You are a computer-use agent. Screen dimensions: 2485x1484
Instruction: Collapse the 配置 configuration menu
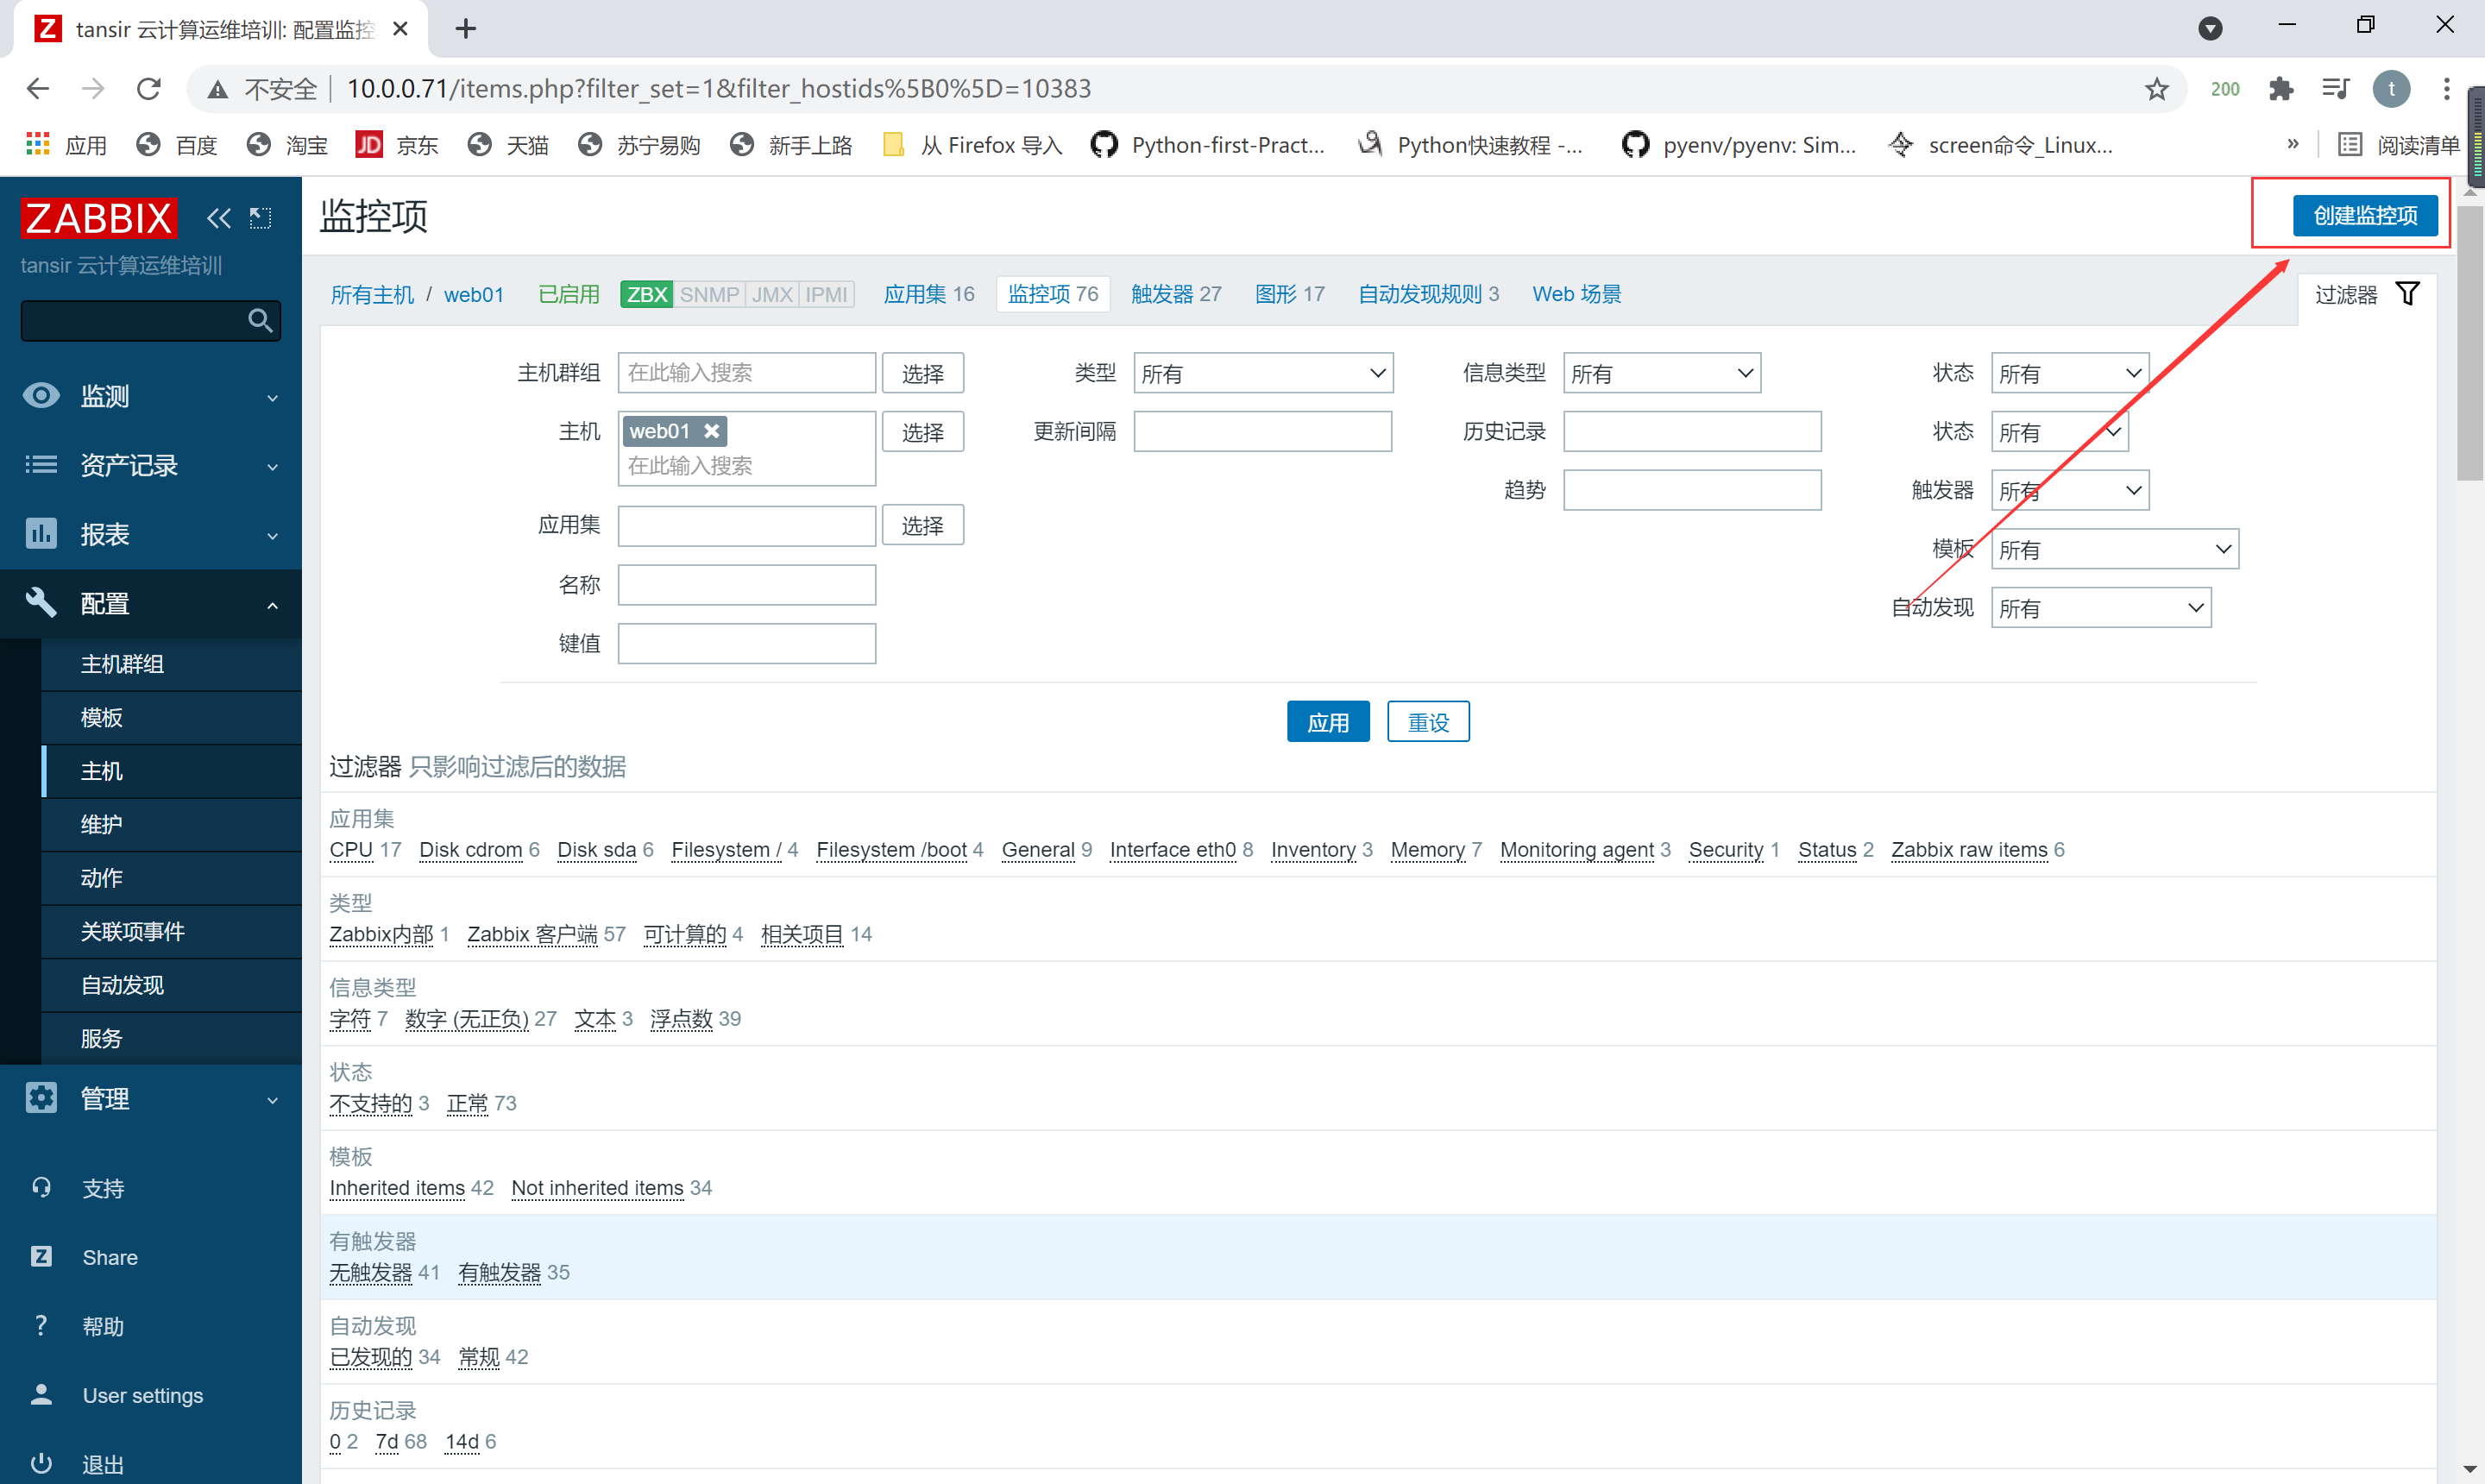pyautogui.click(x=151, y=604)
